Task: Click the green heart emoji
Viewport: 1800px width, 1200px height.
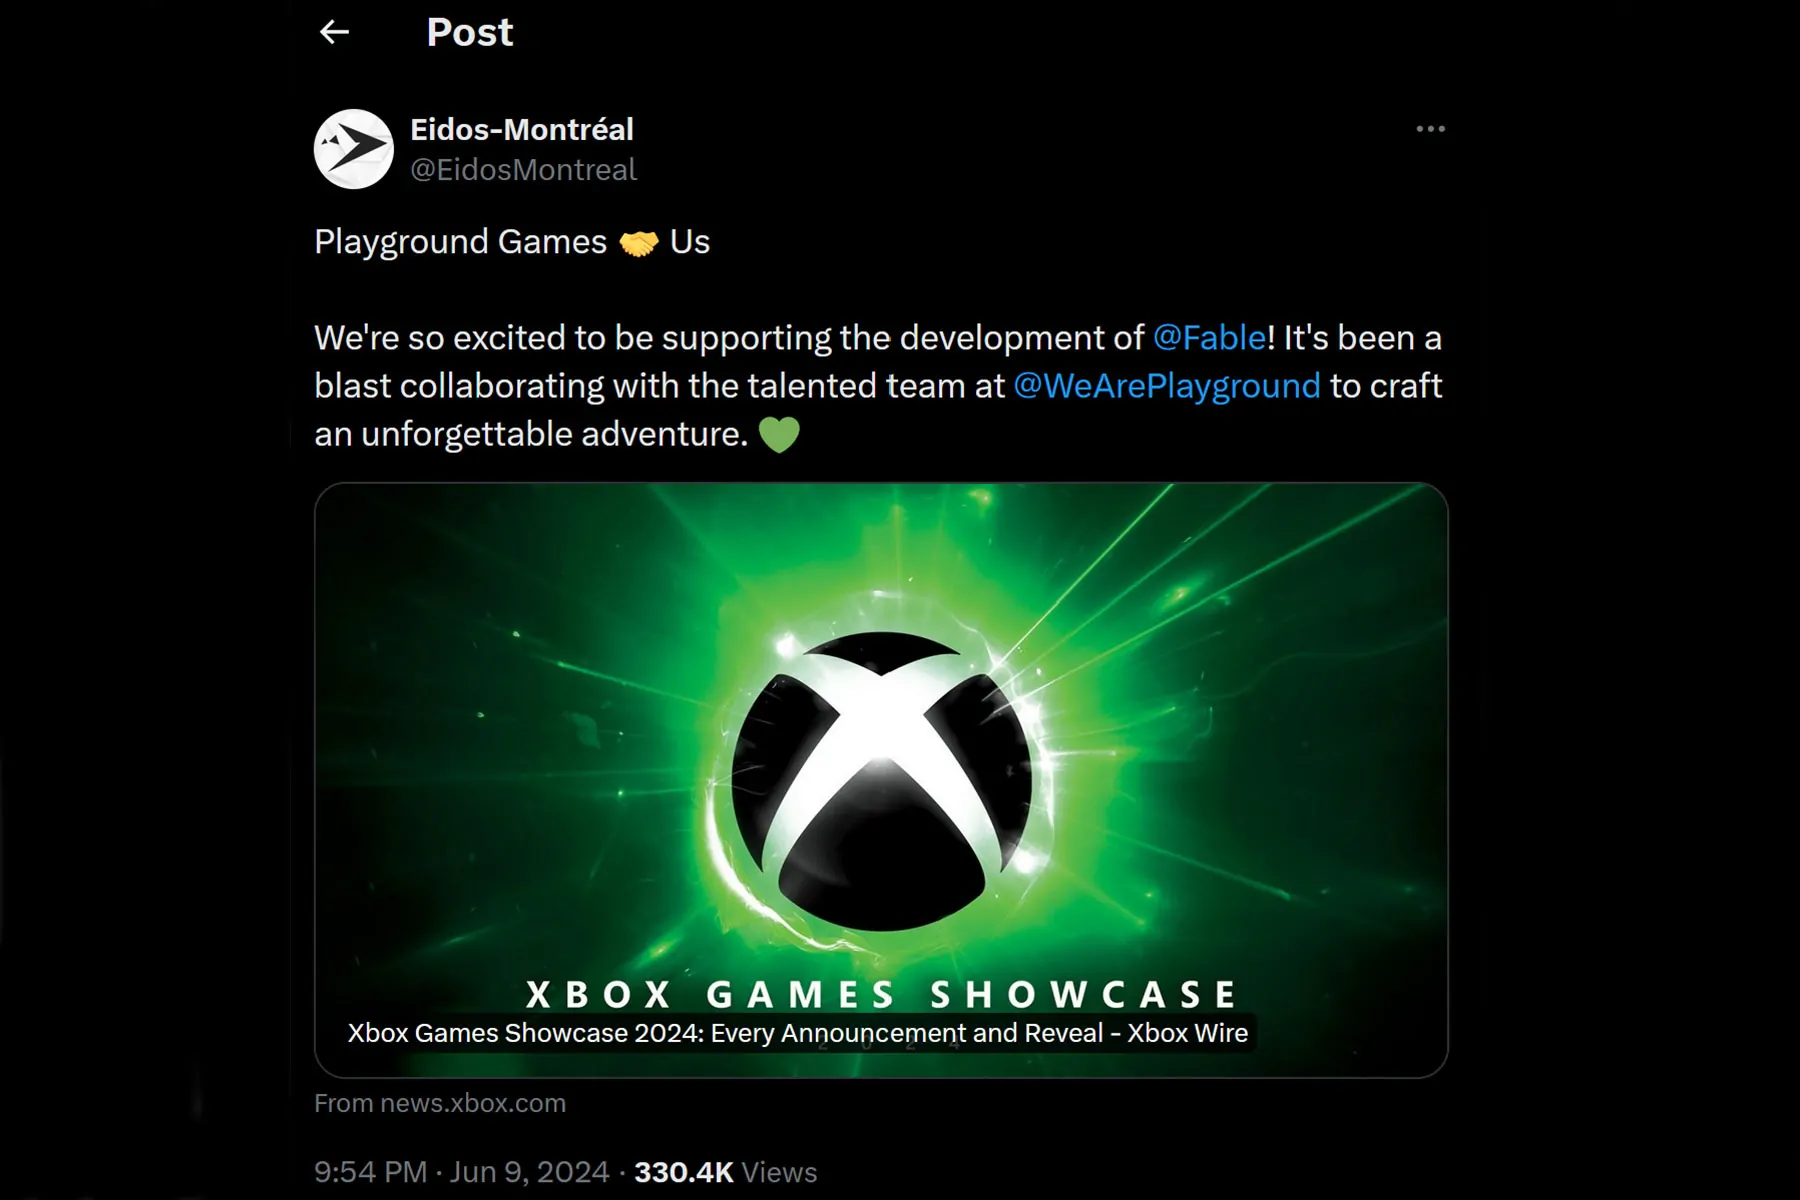Action: click(779, 435)
